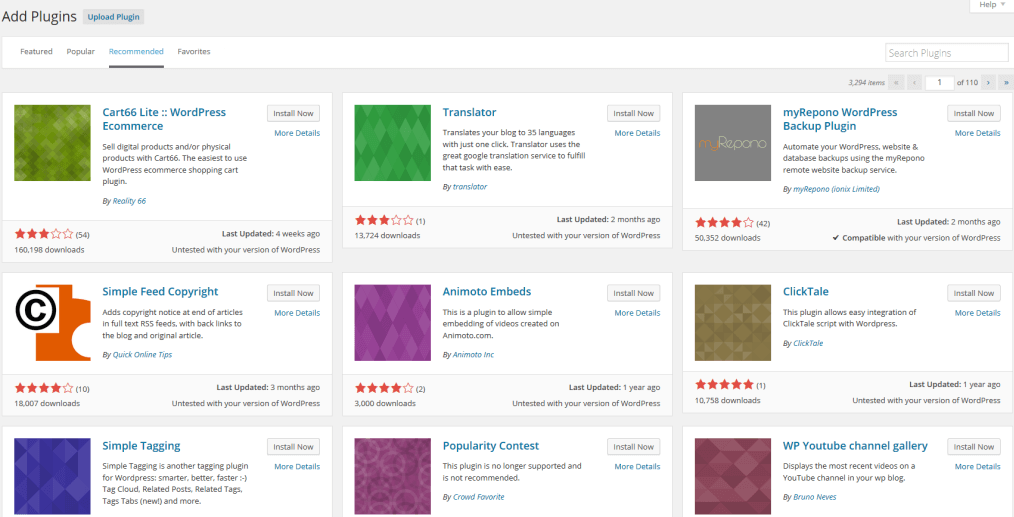The image size is (1014, 517).
Task: Click myRepono star rating
Action: click(x=724, y=223)
